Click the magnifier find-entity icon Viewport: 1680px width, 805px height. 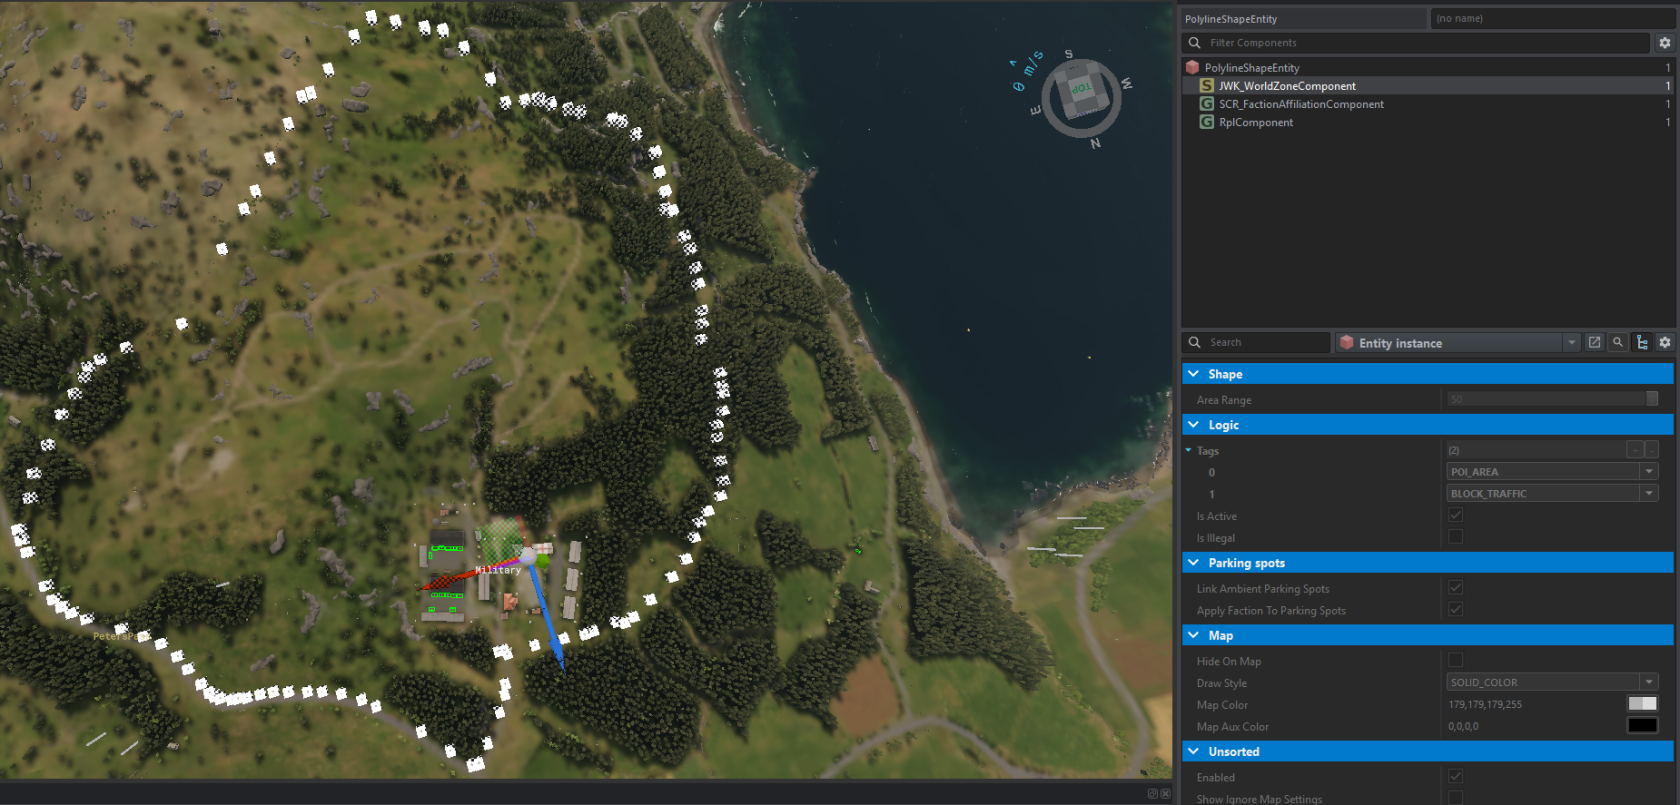1618,342
